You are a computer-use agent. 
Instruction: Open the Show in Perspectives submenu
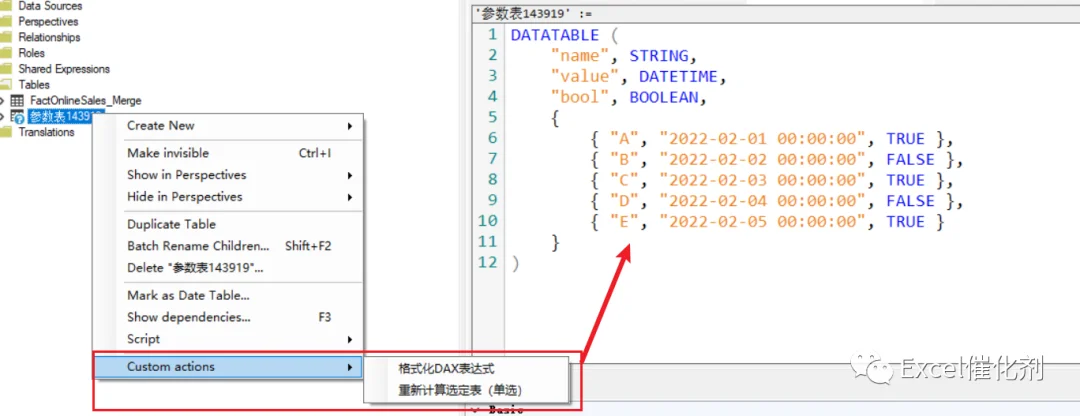[228, 175]
